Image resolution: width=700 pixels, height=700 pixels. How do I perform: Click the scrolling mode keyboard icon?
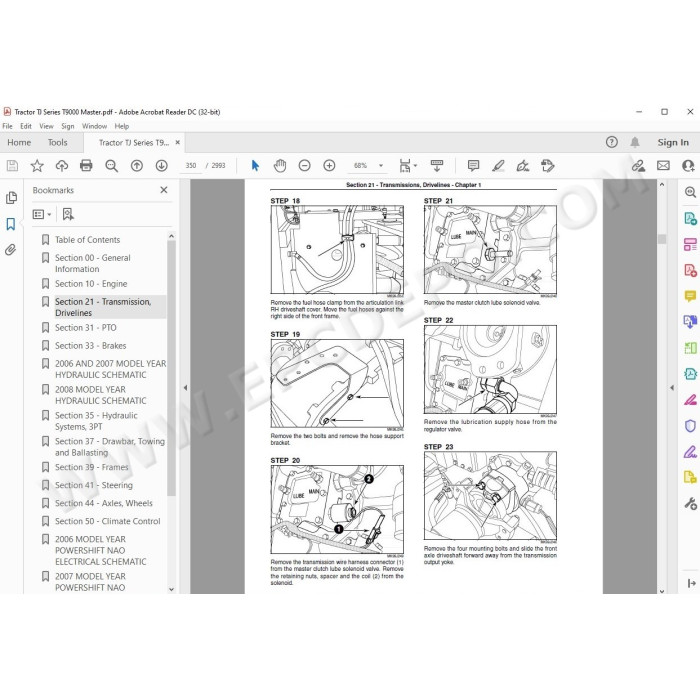point(437,166)
